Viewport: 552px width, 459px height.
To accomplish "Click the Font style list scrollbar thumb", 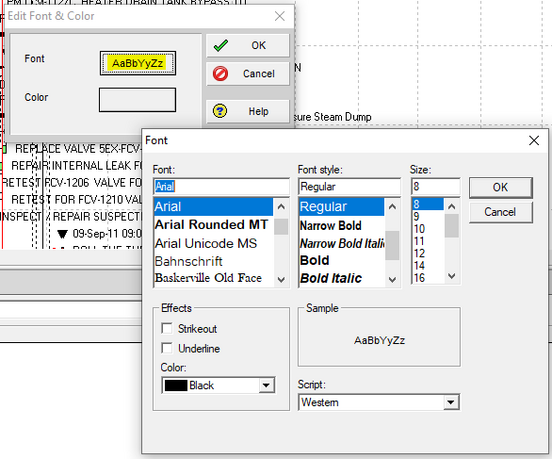I will [x=392, y=245].
